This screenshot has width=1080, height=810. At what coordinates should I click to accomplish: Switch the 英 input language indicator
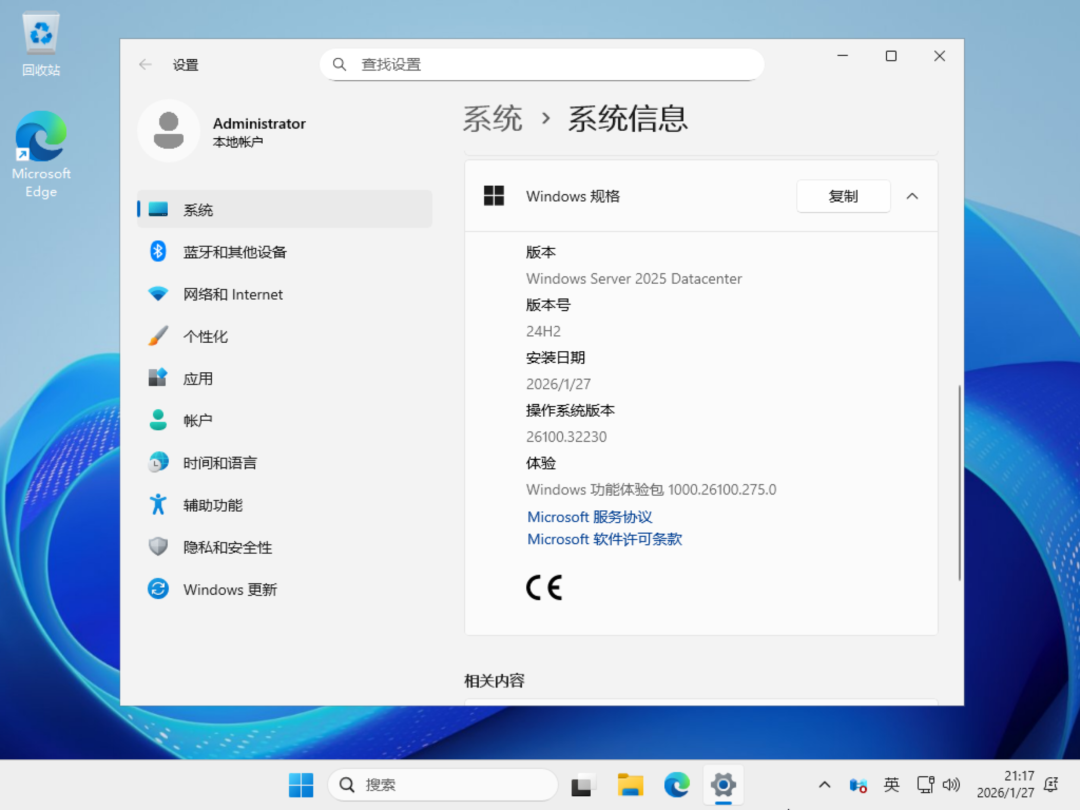pos(891,785)
